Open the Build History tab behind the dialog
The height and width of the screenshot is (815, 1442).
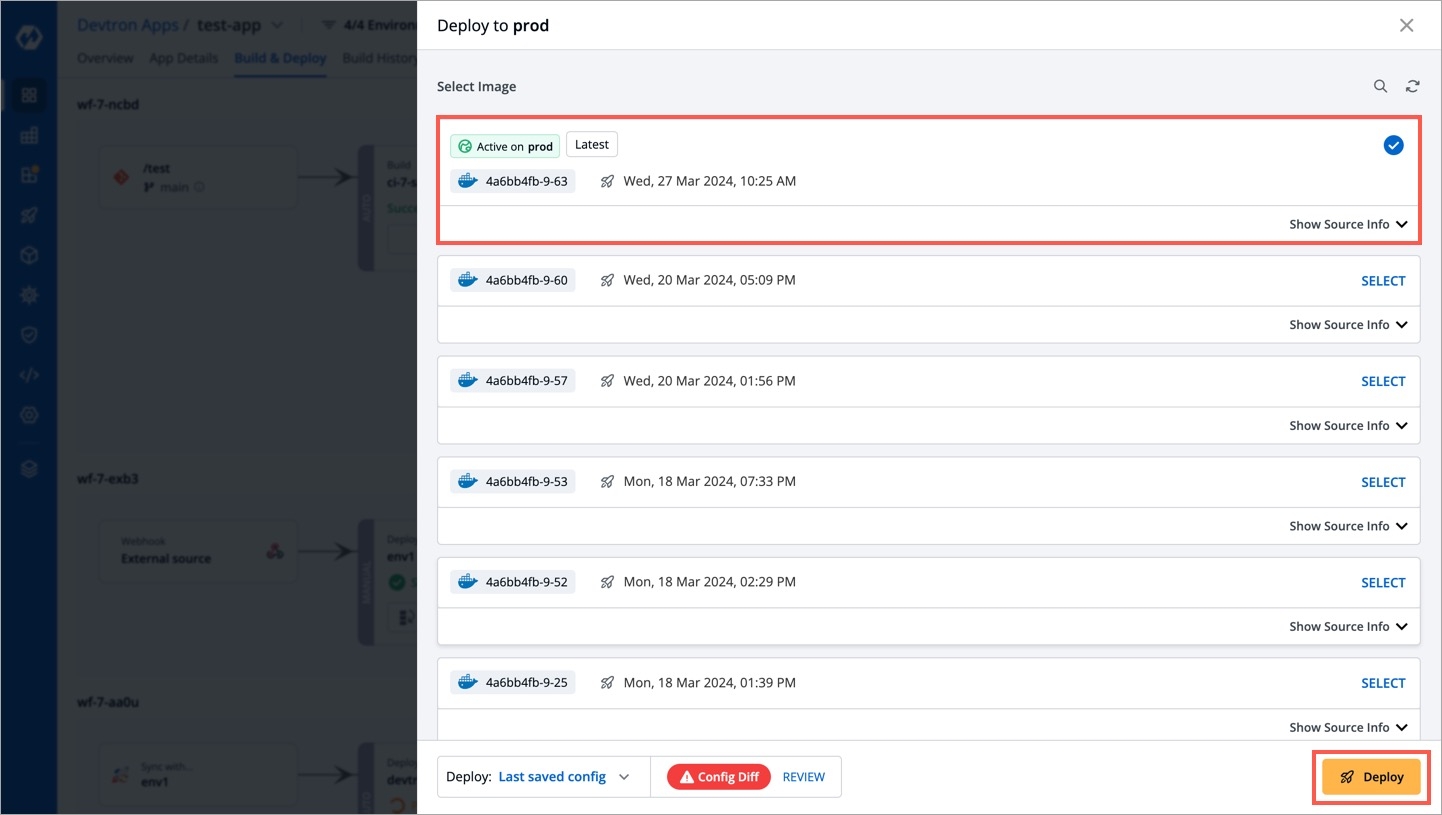(379, 58)
